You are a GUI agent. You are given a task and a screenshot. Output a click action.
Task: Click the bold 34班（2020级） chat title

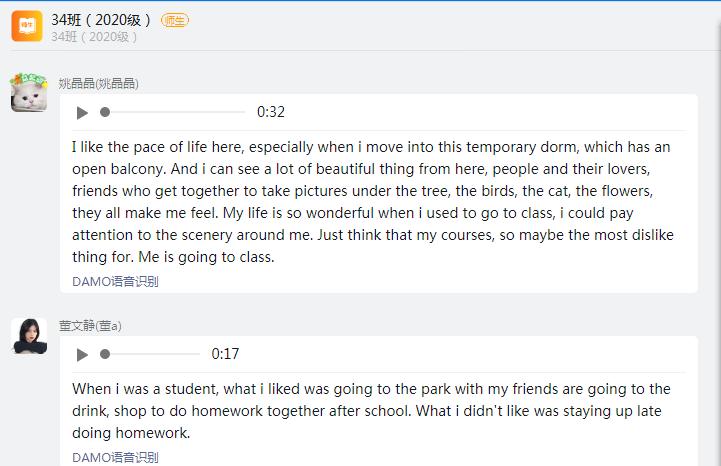[101, 19]
